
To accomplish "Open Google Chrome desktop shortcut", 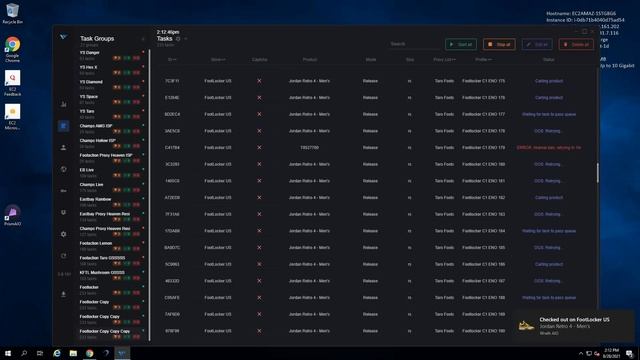I will (13, 49).
